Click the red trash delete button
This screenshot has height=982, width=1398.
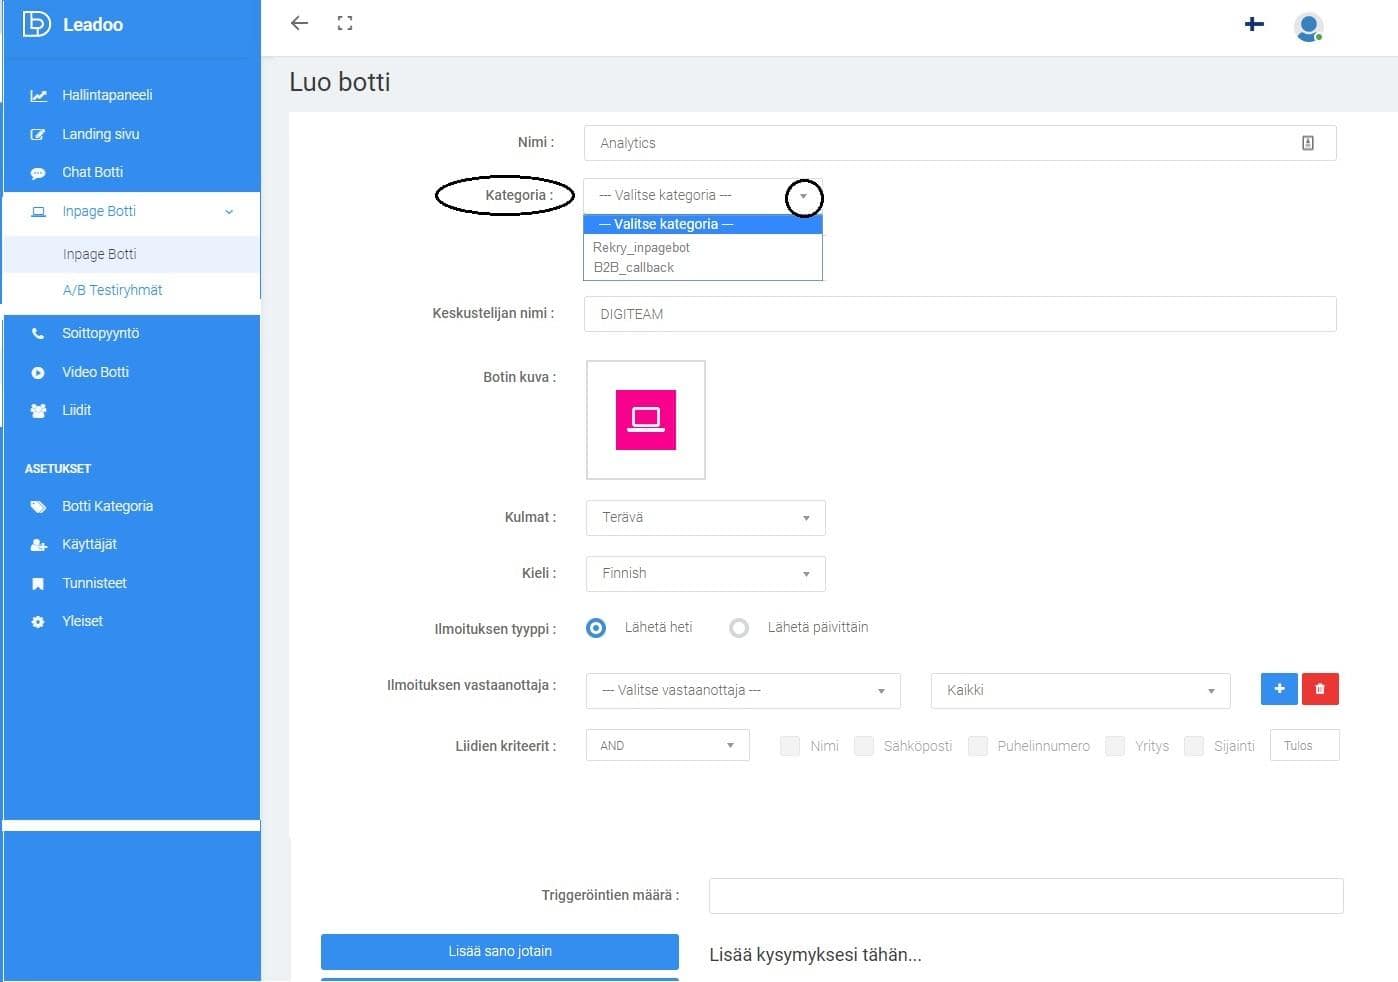click(1319, 689)
